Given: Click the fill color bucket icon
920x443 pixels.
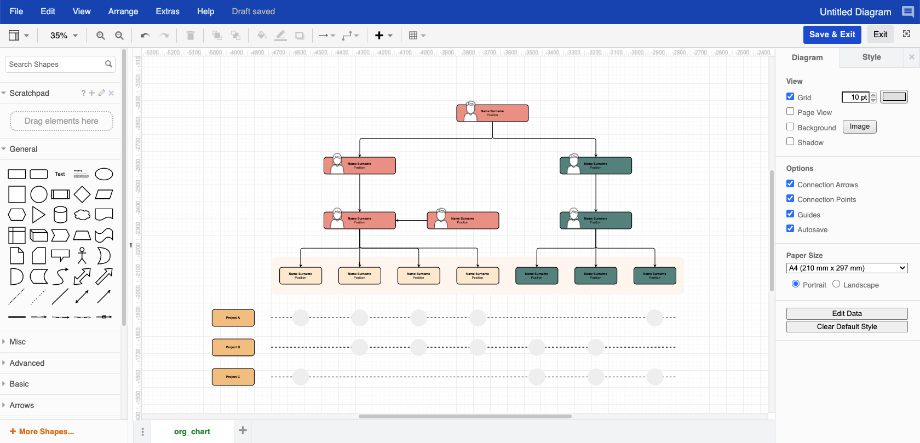Looking at the screenshot, I should (x=262, y=35).
